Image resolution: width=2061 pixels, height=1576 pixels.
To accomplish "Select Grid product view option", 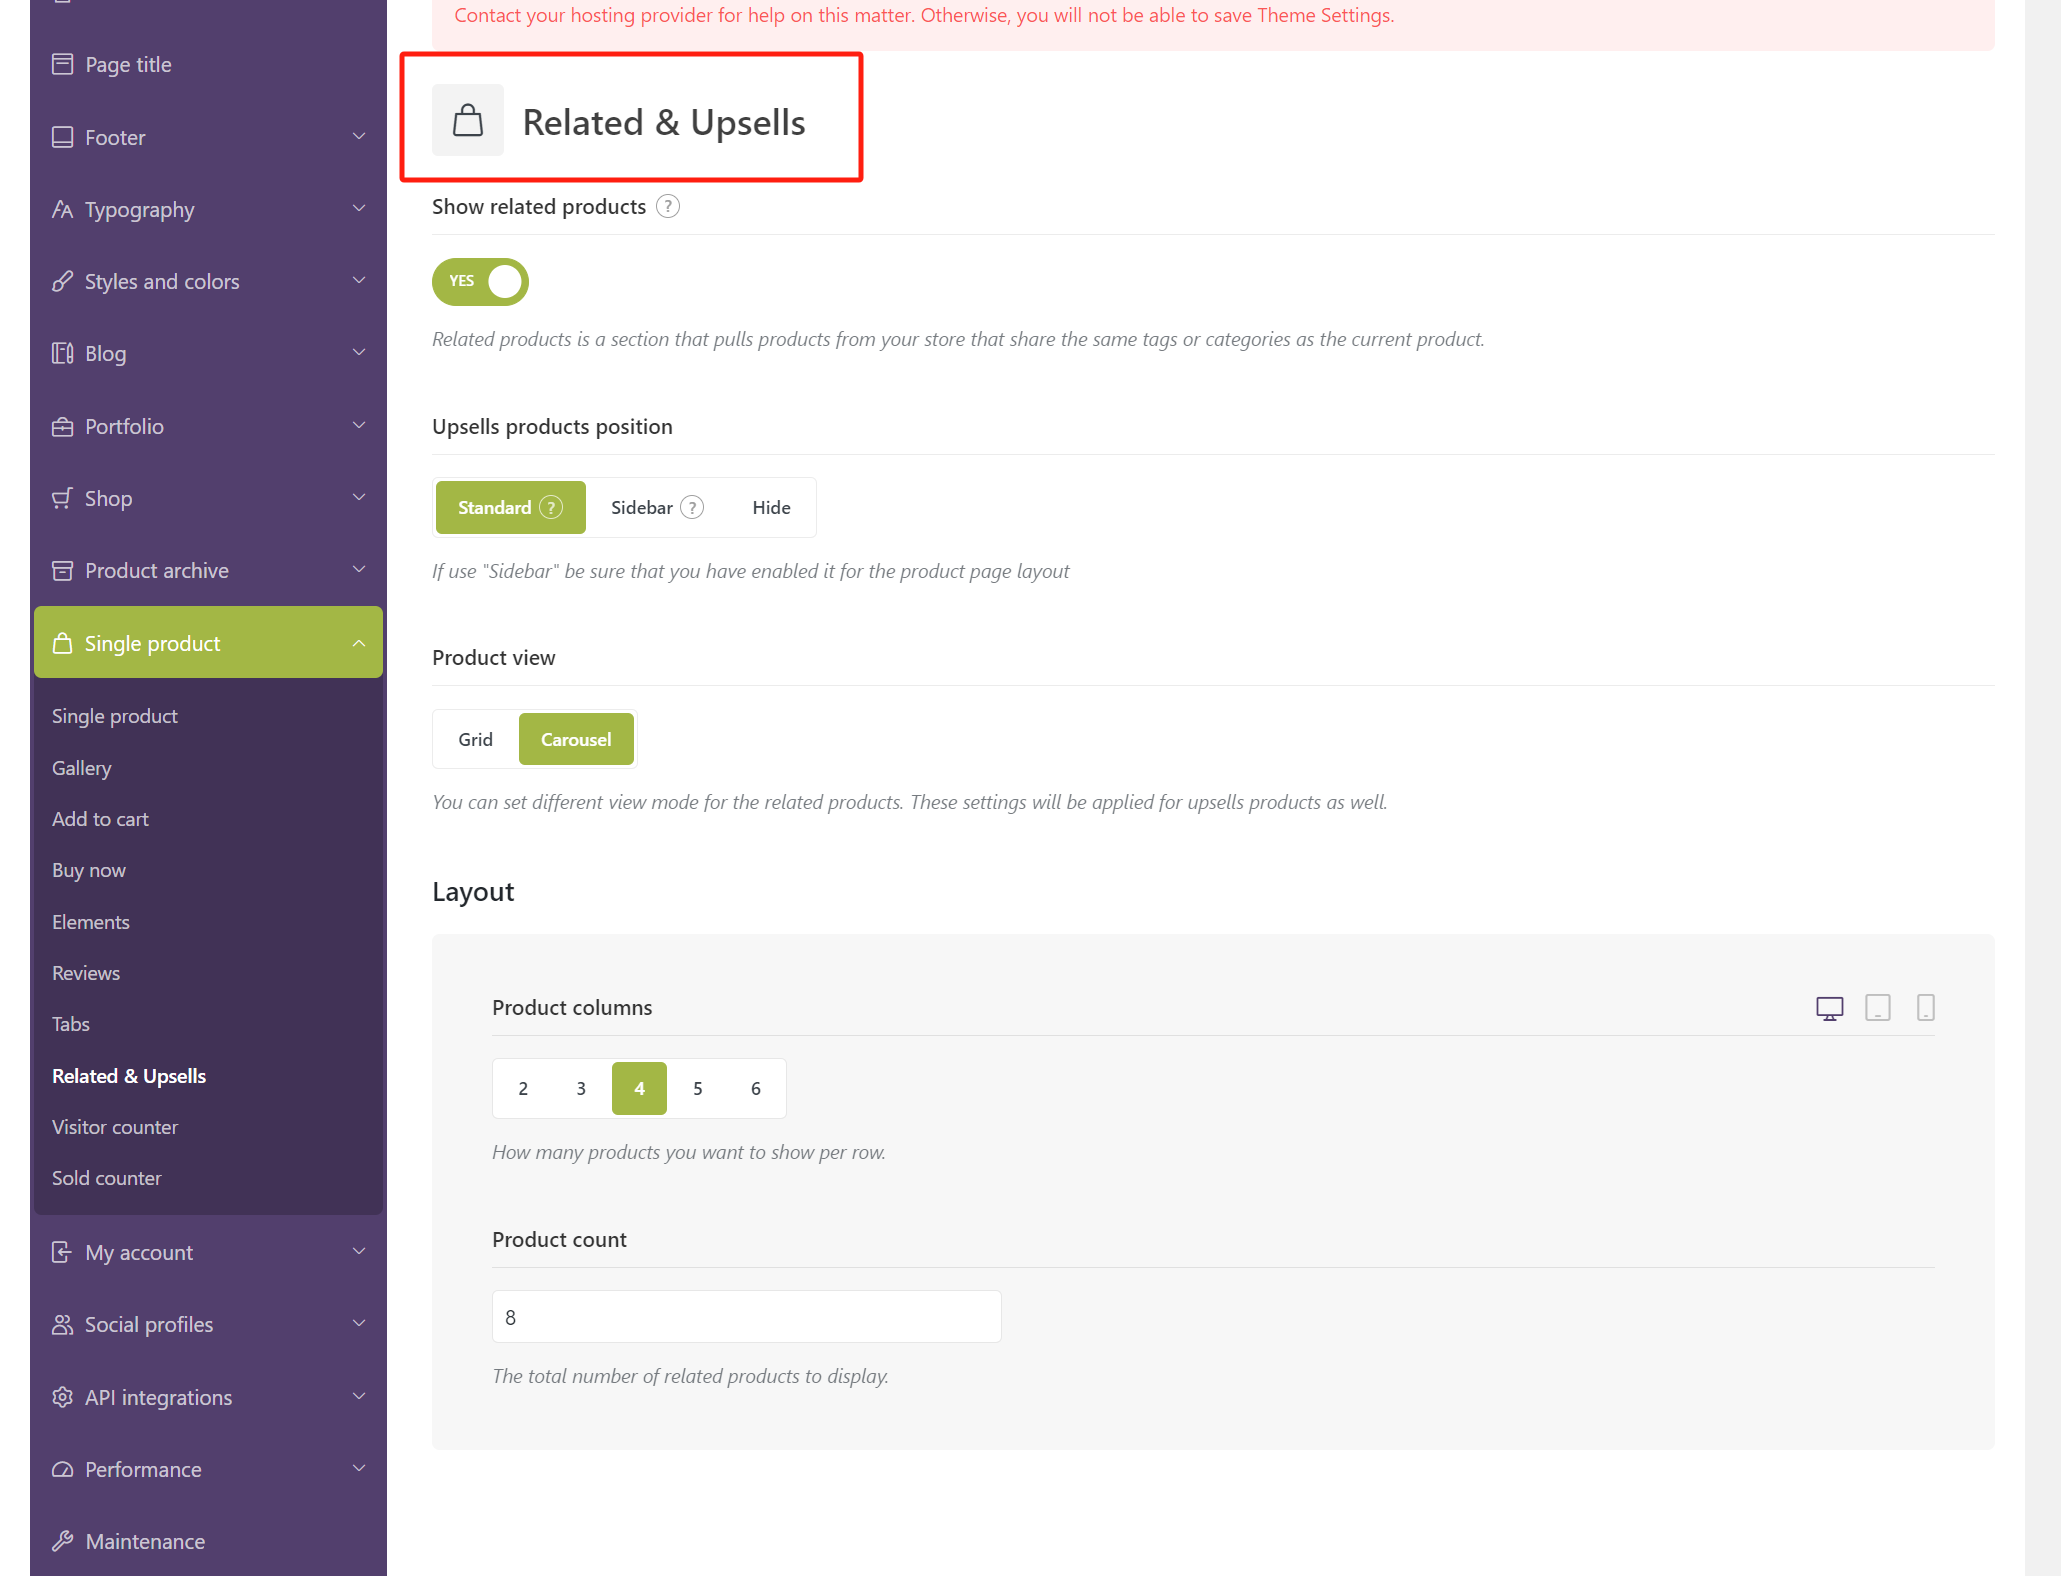I will 475,740.
